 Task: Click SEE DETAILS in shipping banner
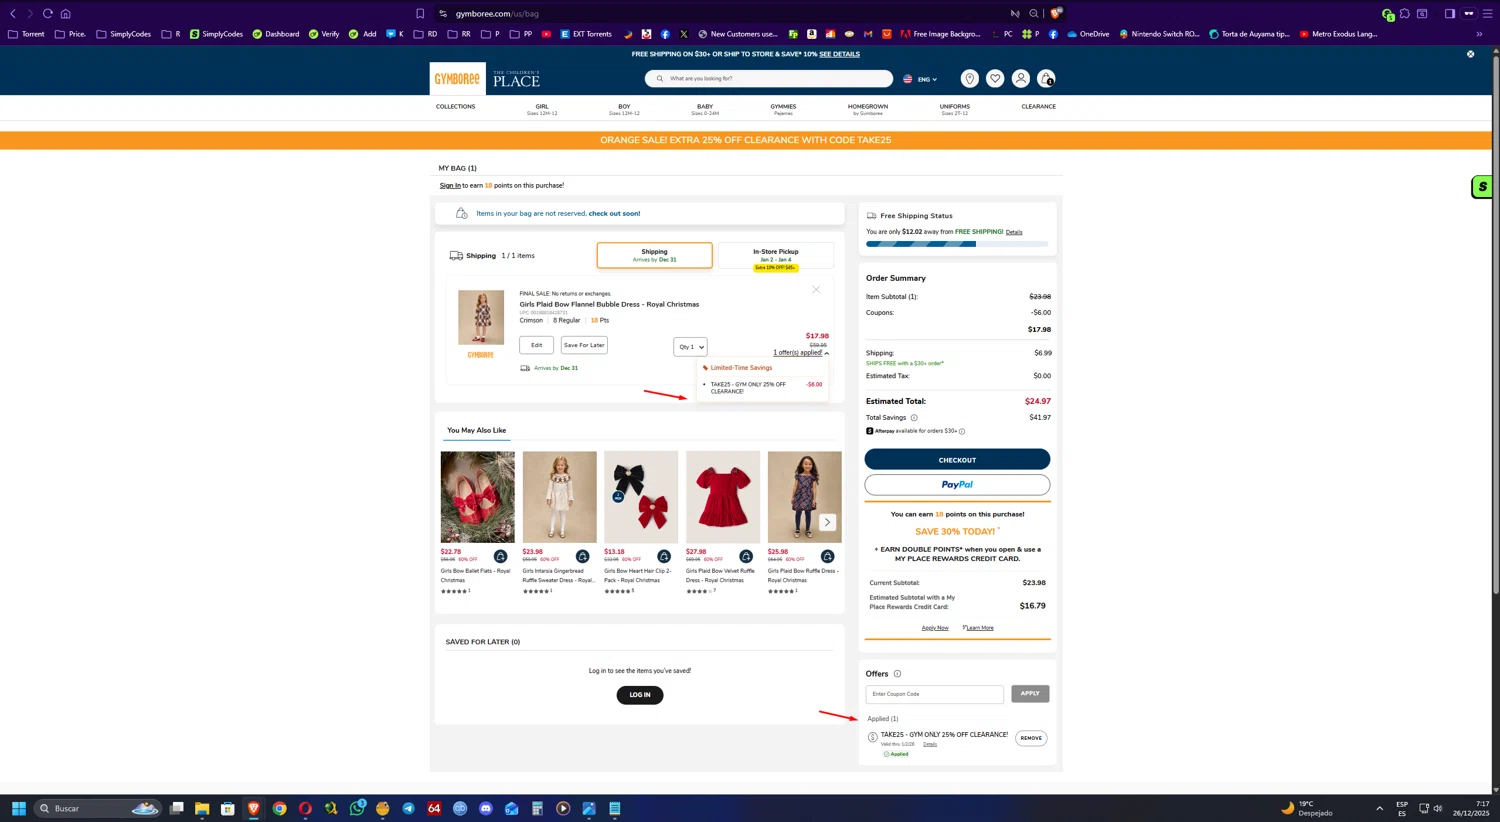(x=839, y=54)
